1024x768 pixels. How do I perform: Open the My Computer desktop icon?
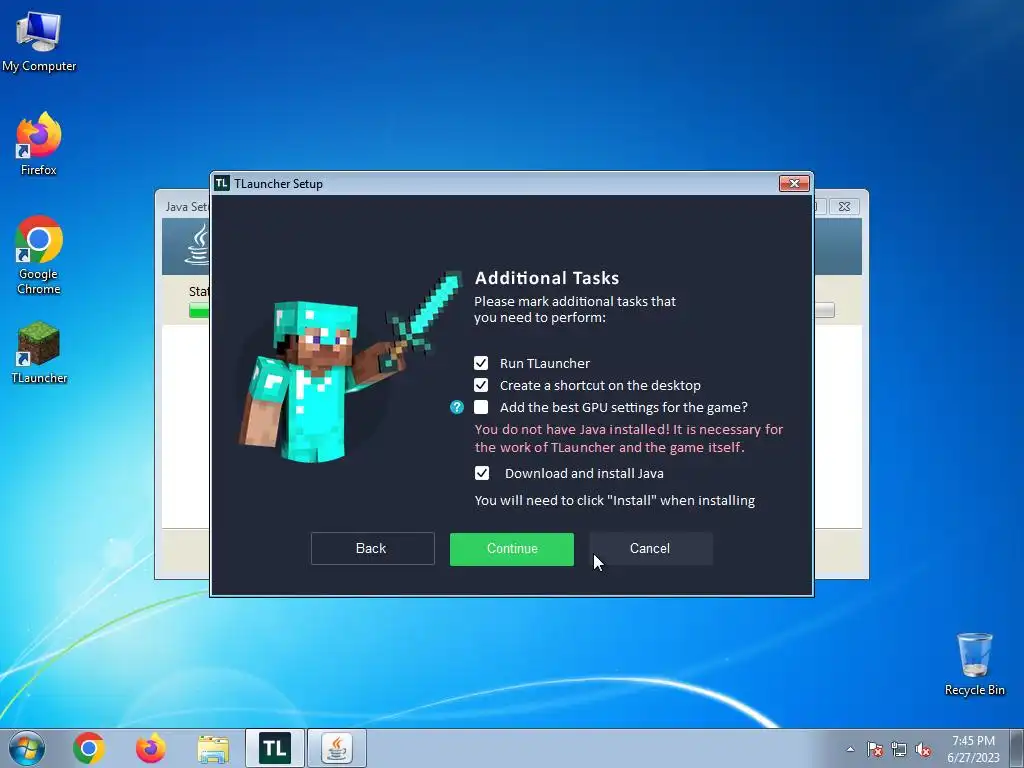[39, 40]
